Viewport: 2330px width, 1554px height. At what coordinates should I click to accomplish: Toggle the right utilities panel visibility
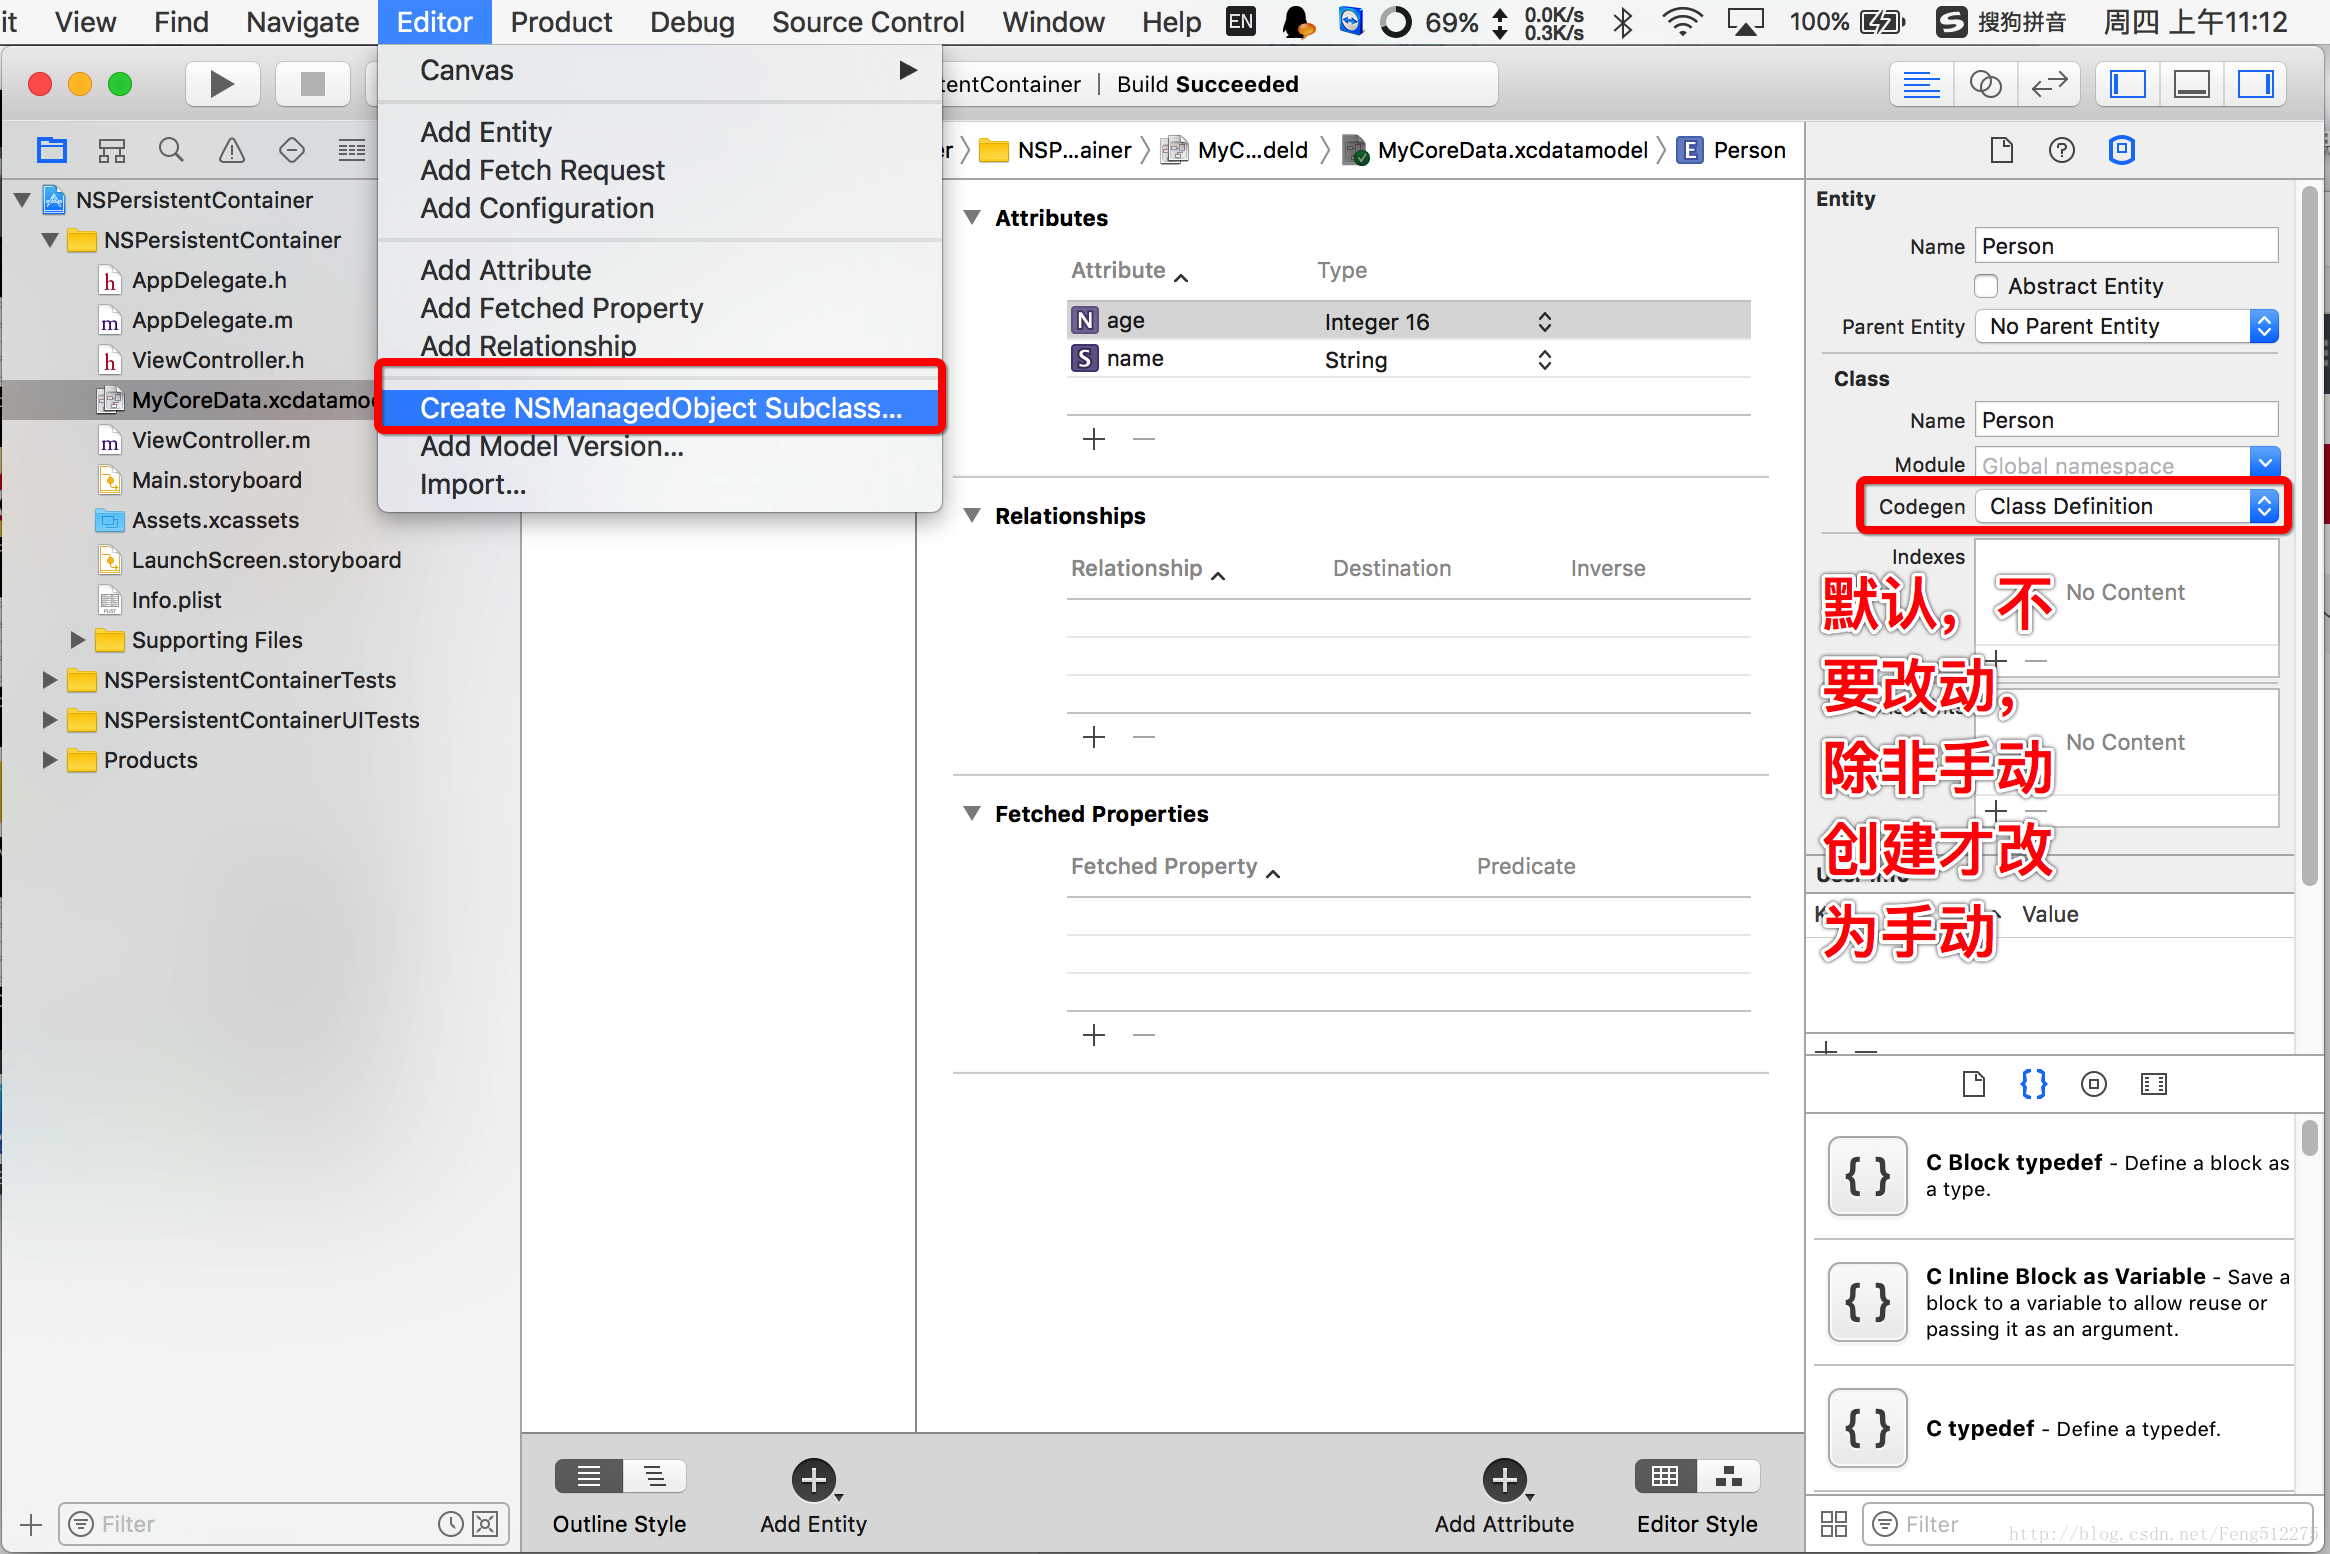(x=2255, y=84)
